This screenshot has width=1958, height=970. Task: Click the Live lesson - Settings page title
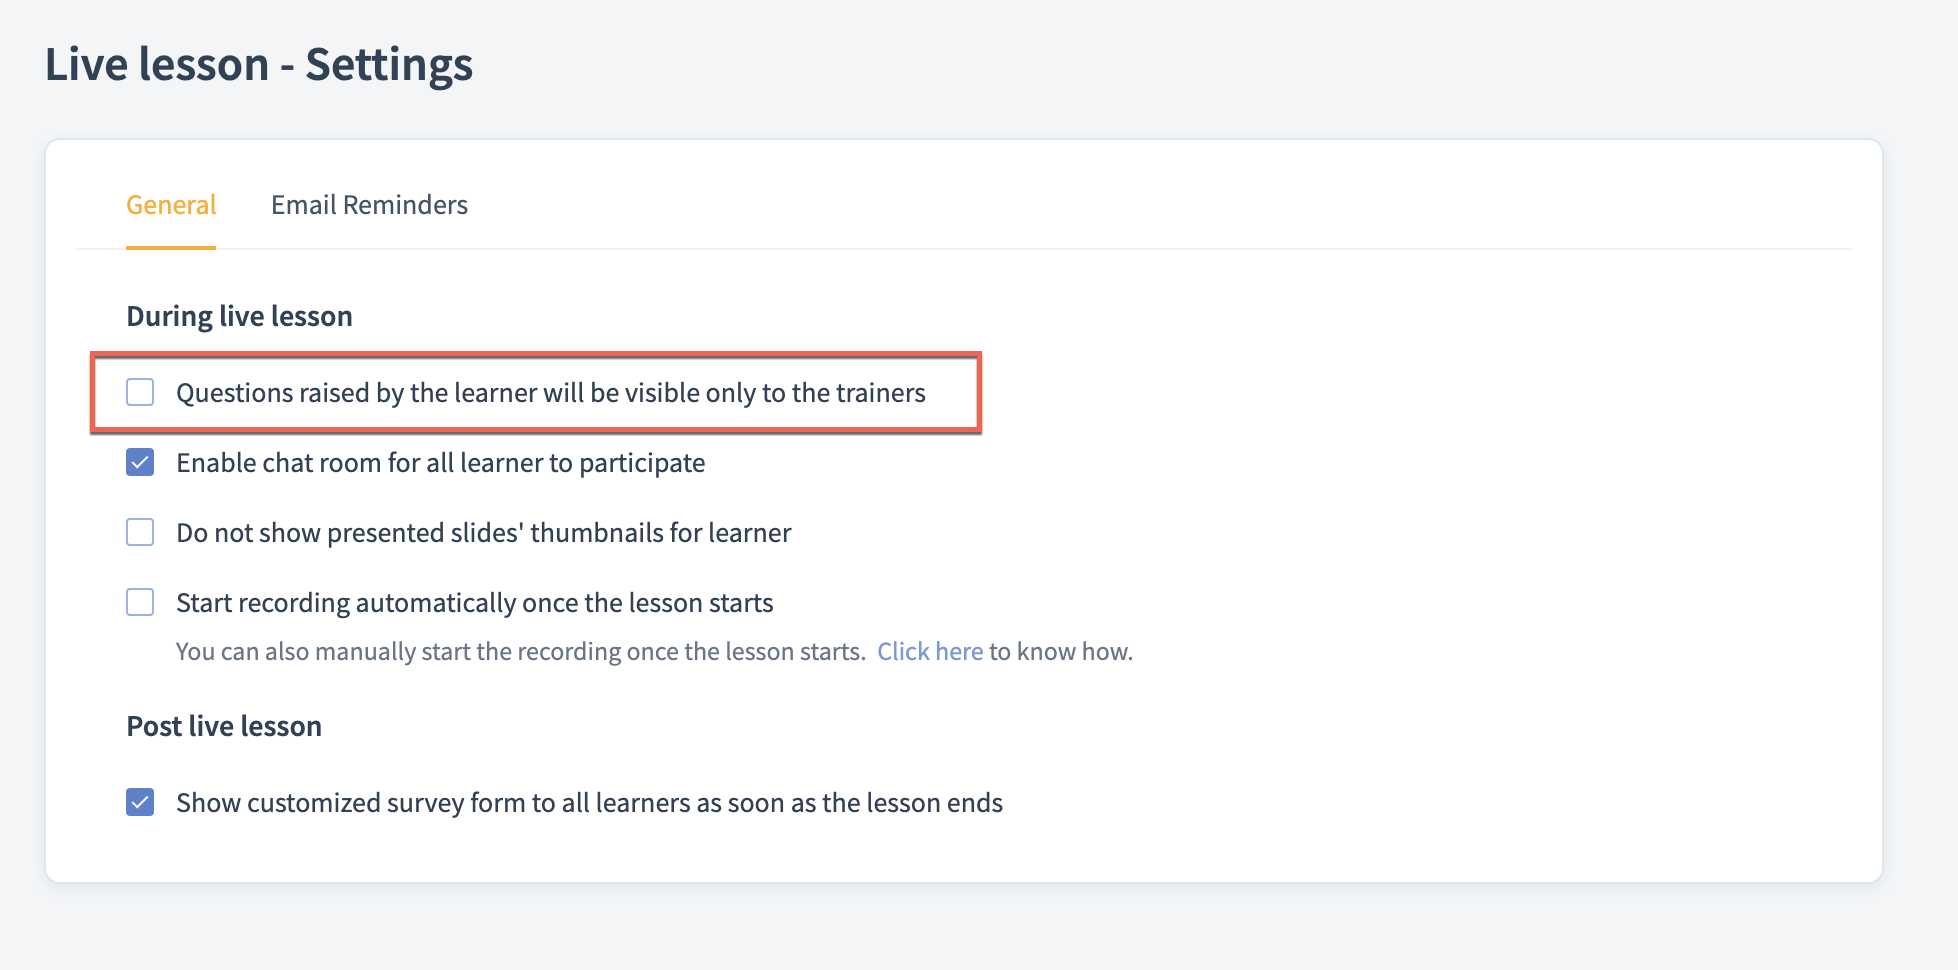click(x=259, y=65)
